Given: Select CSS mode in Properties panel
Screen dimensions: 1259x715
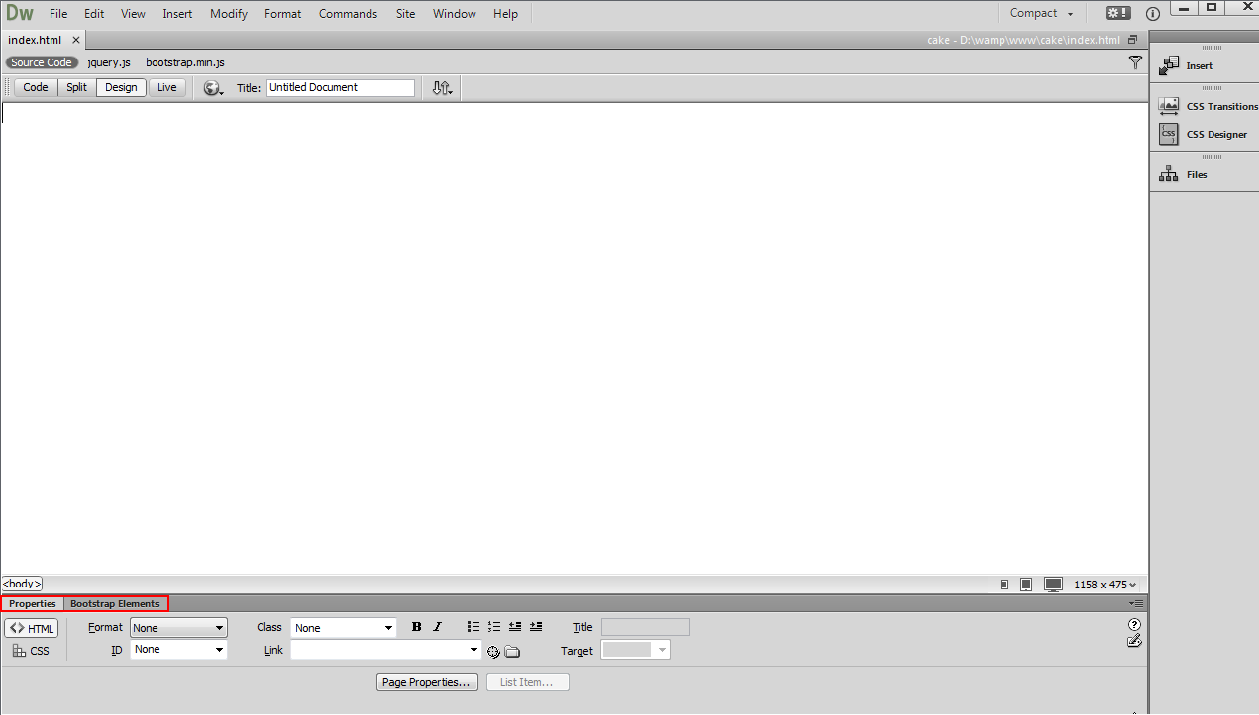Looking at the screenshot, I should [31, 651].
